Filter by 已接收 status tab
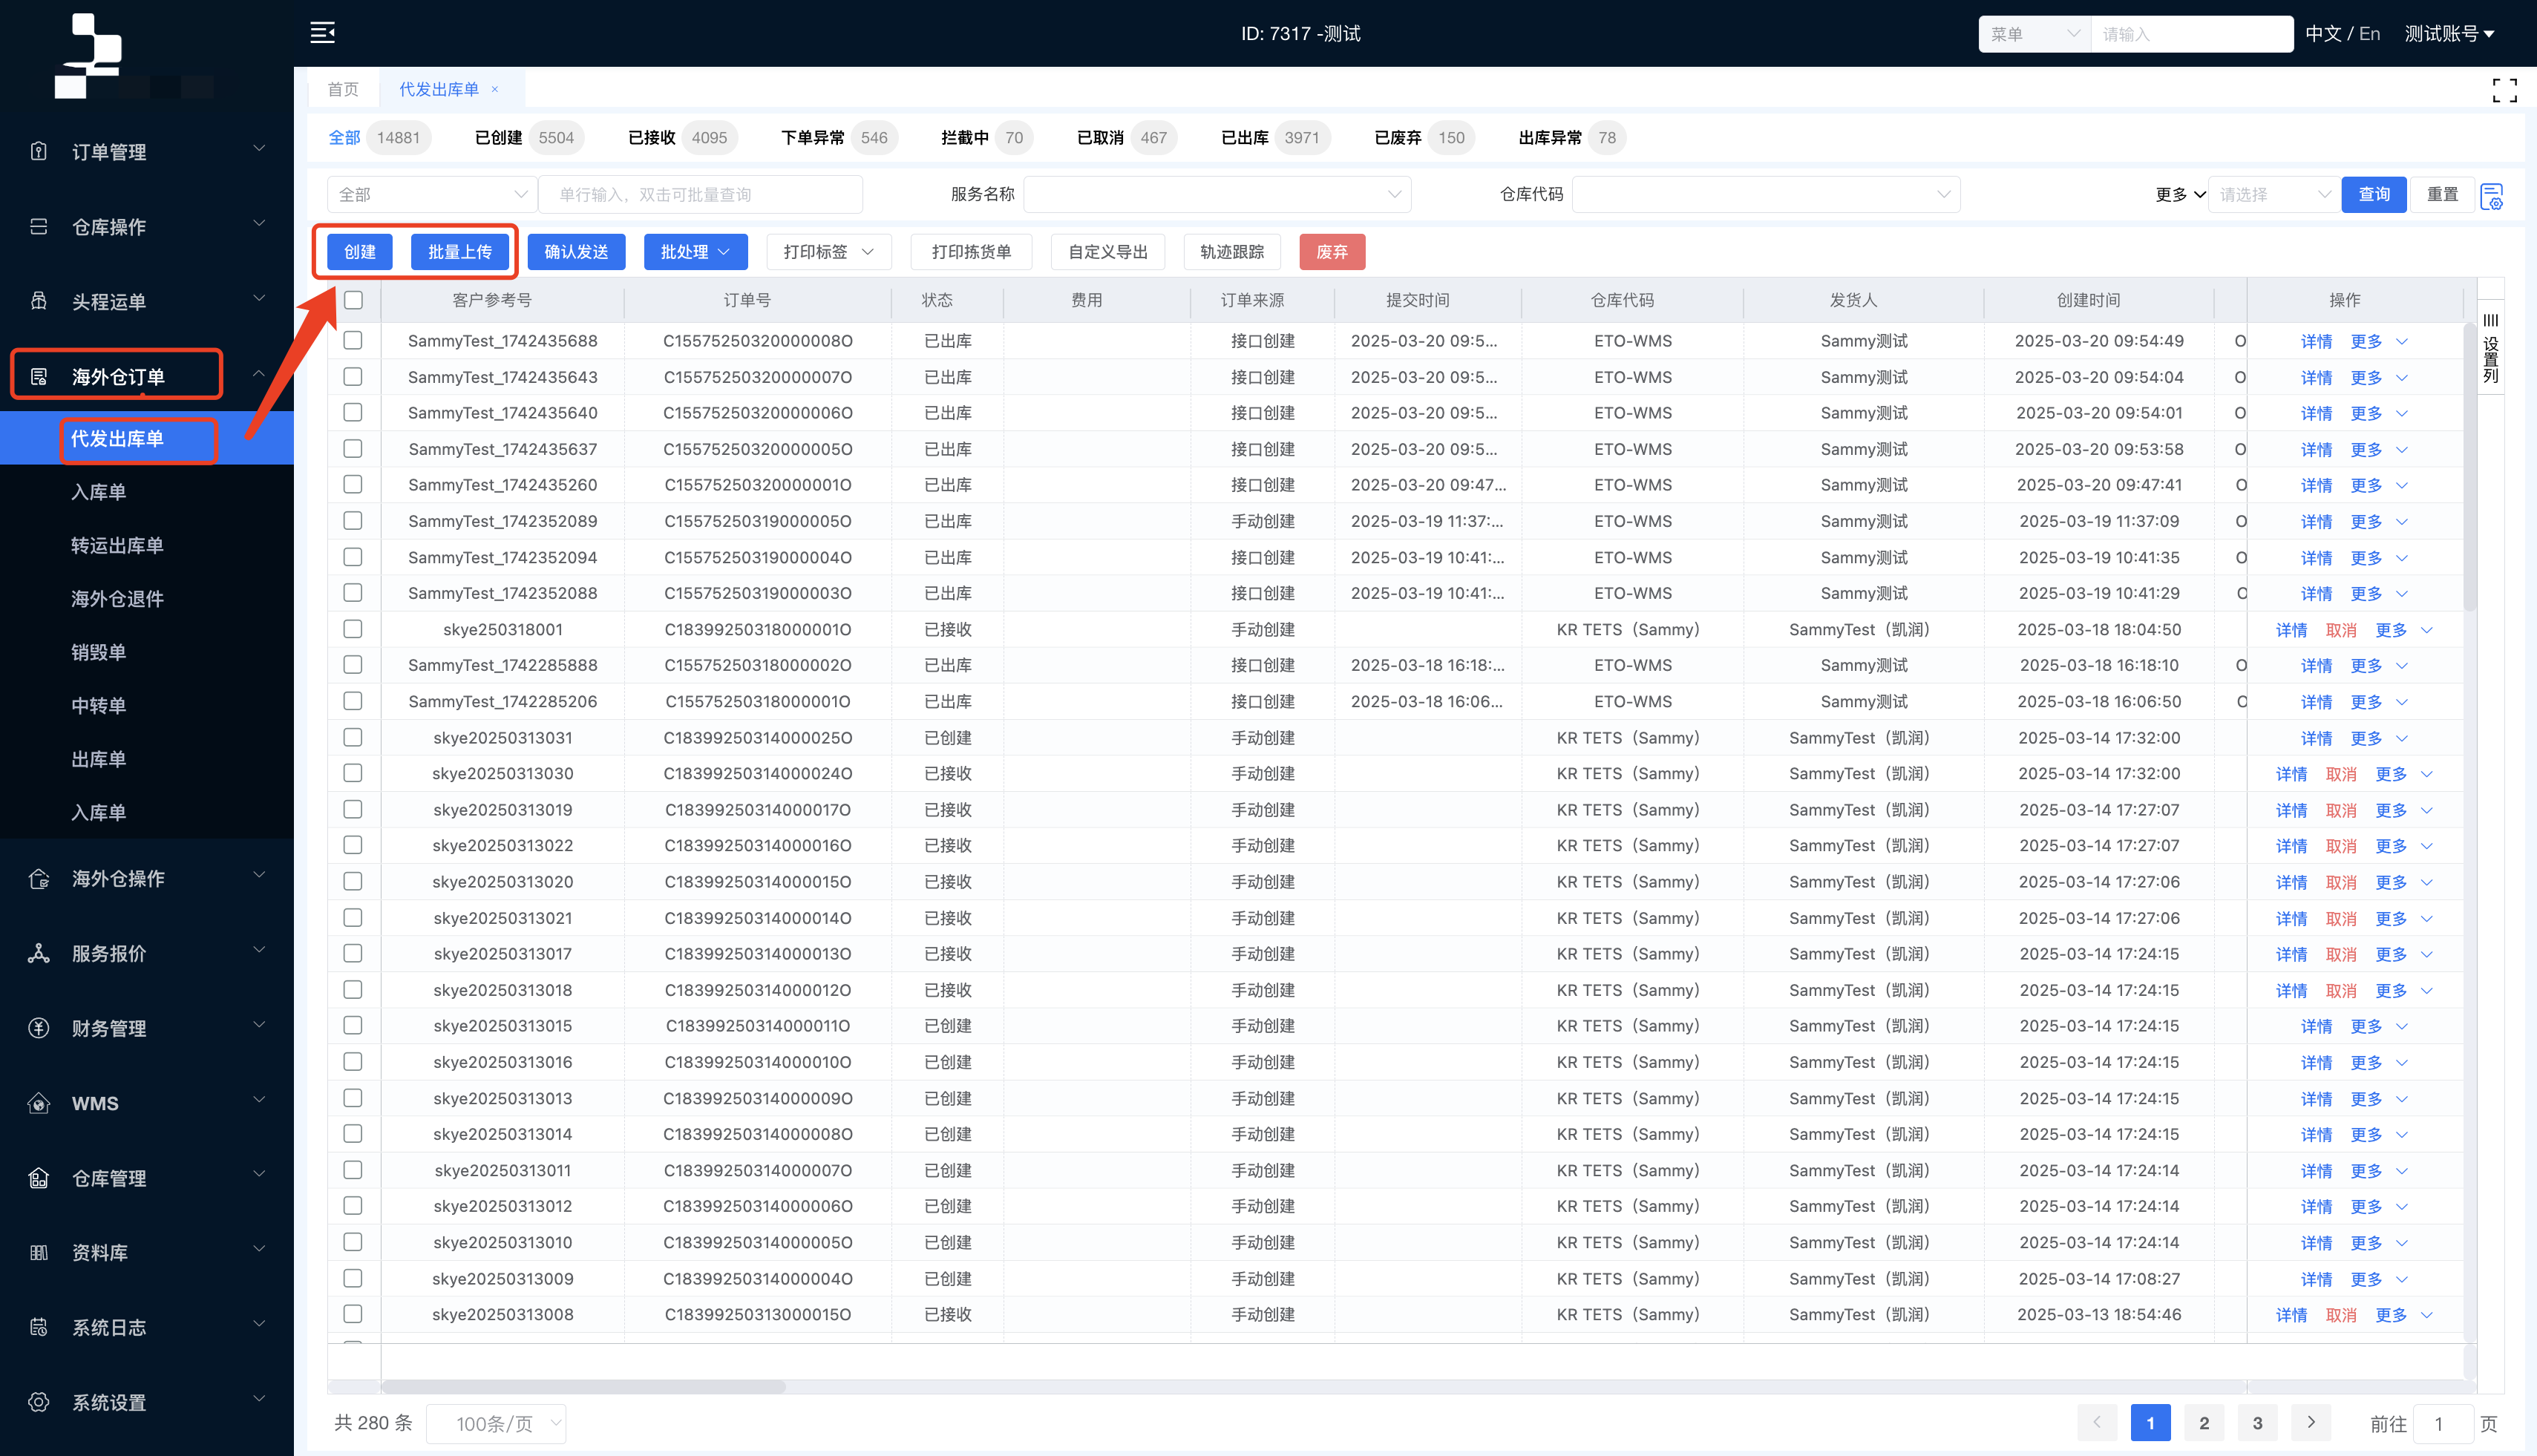Screen dimensions: 2537x1456 [682, 138]
